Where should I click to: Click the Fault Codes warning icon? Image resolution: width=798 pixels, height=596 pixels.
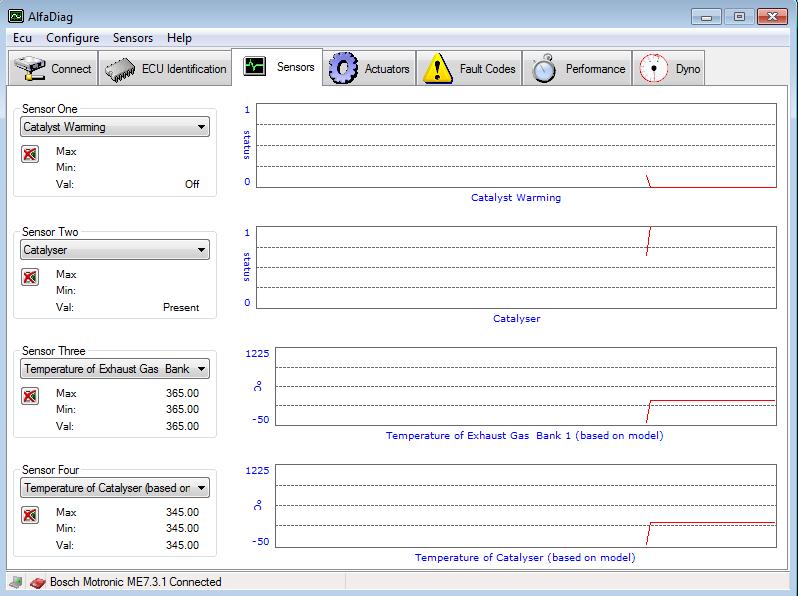click(438, 69)
